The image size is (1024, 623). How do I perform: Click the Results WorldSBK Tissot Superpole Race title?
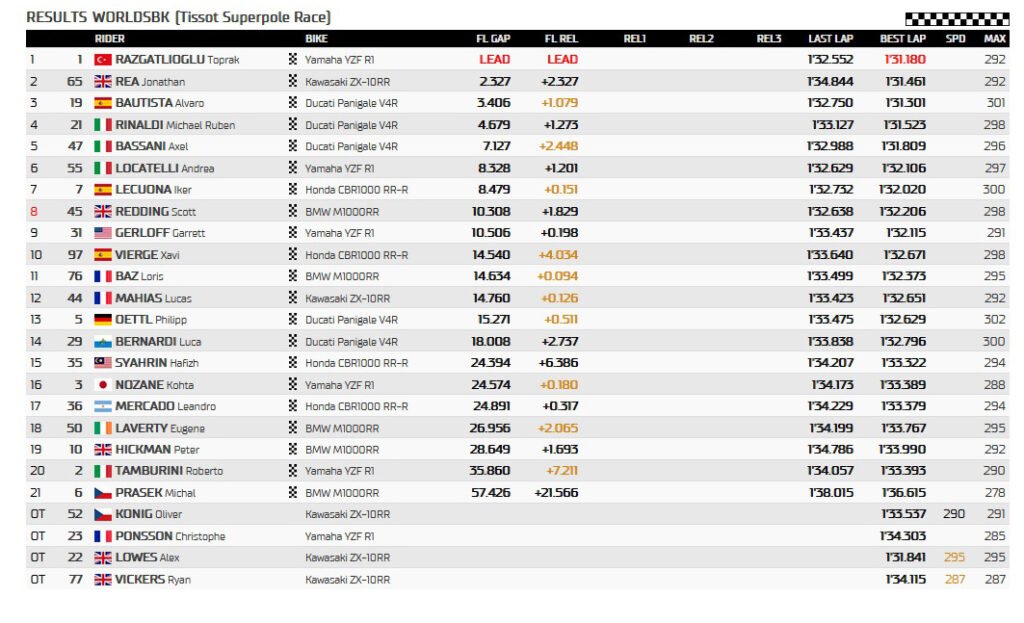[178, 17]
